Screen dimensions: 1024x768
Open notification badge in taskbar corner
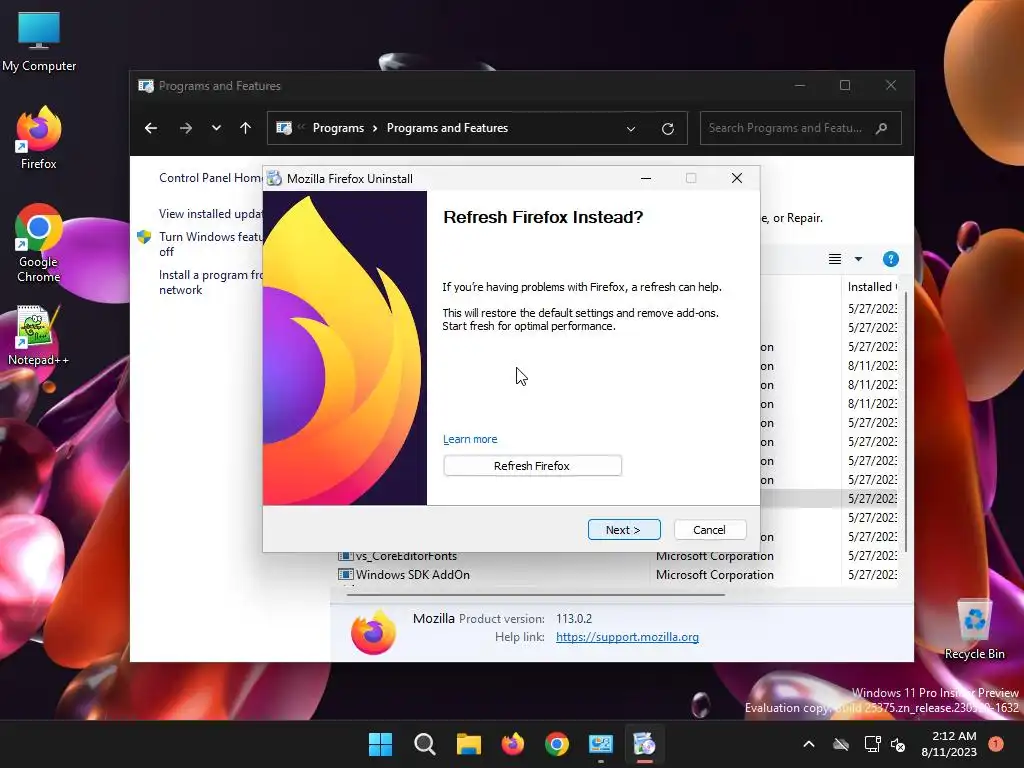[x=996, y=744]
